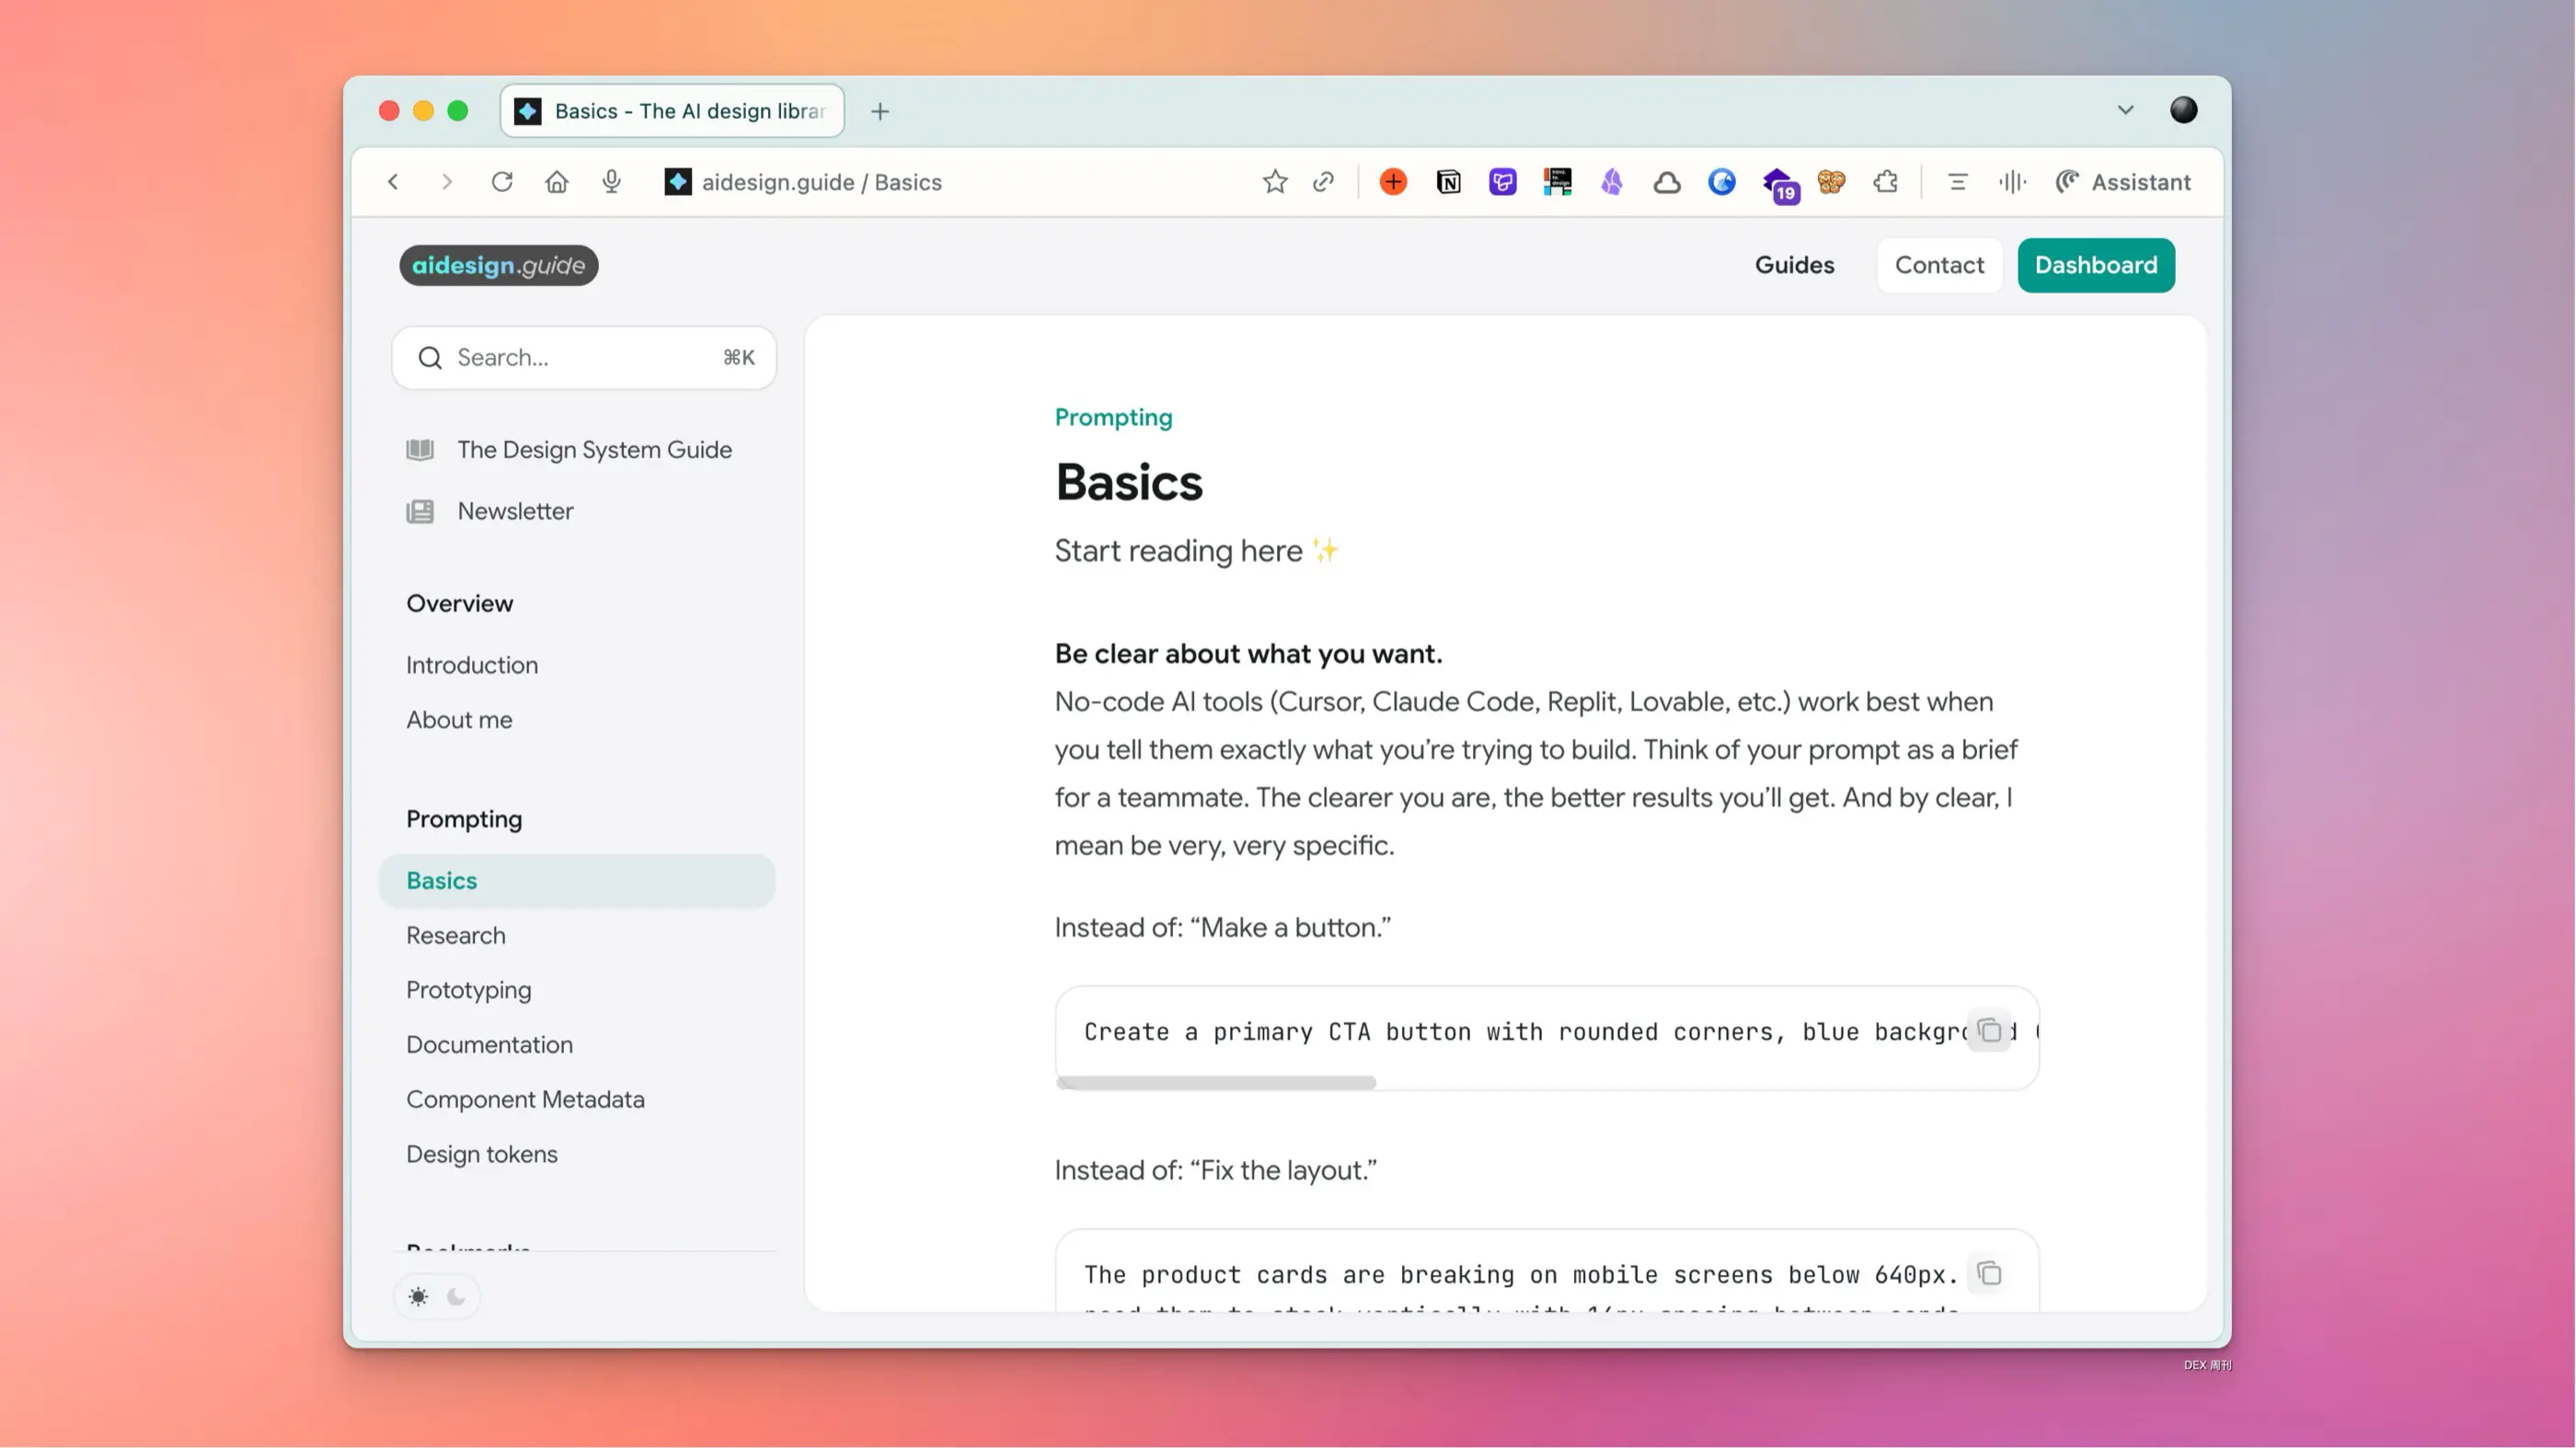The height and width of the screenshot is (1448, 2576).
Task: Click the horizontal scrollbar in code block
Action: (x=1216, y=1082)
